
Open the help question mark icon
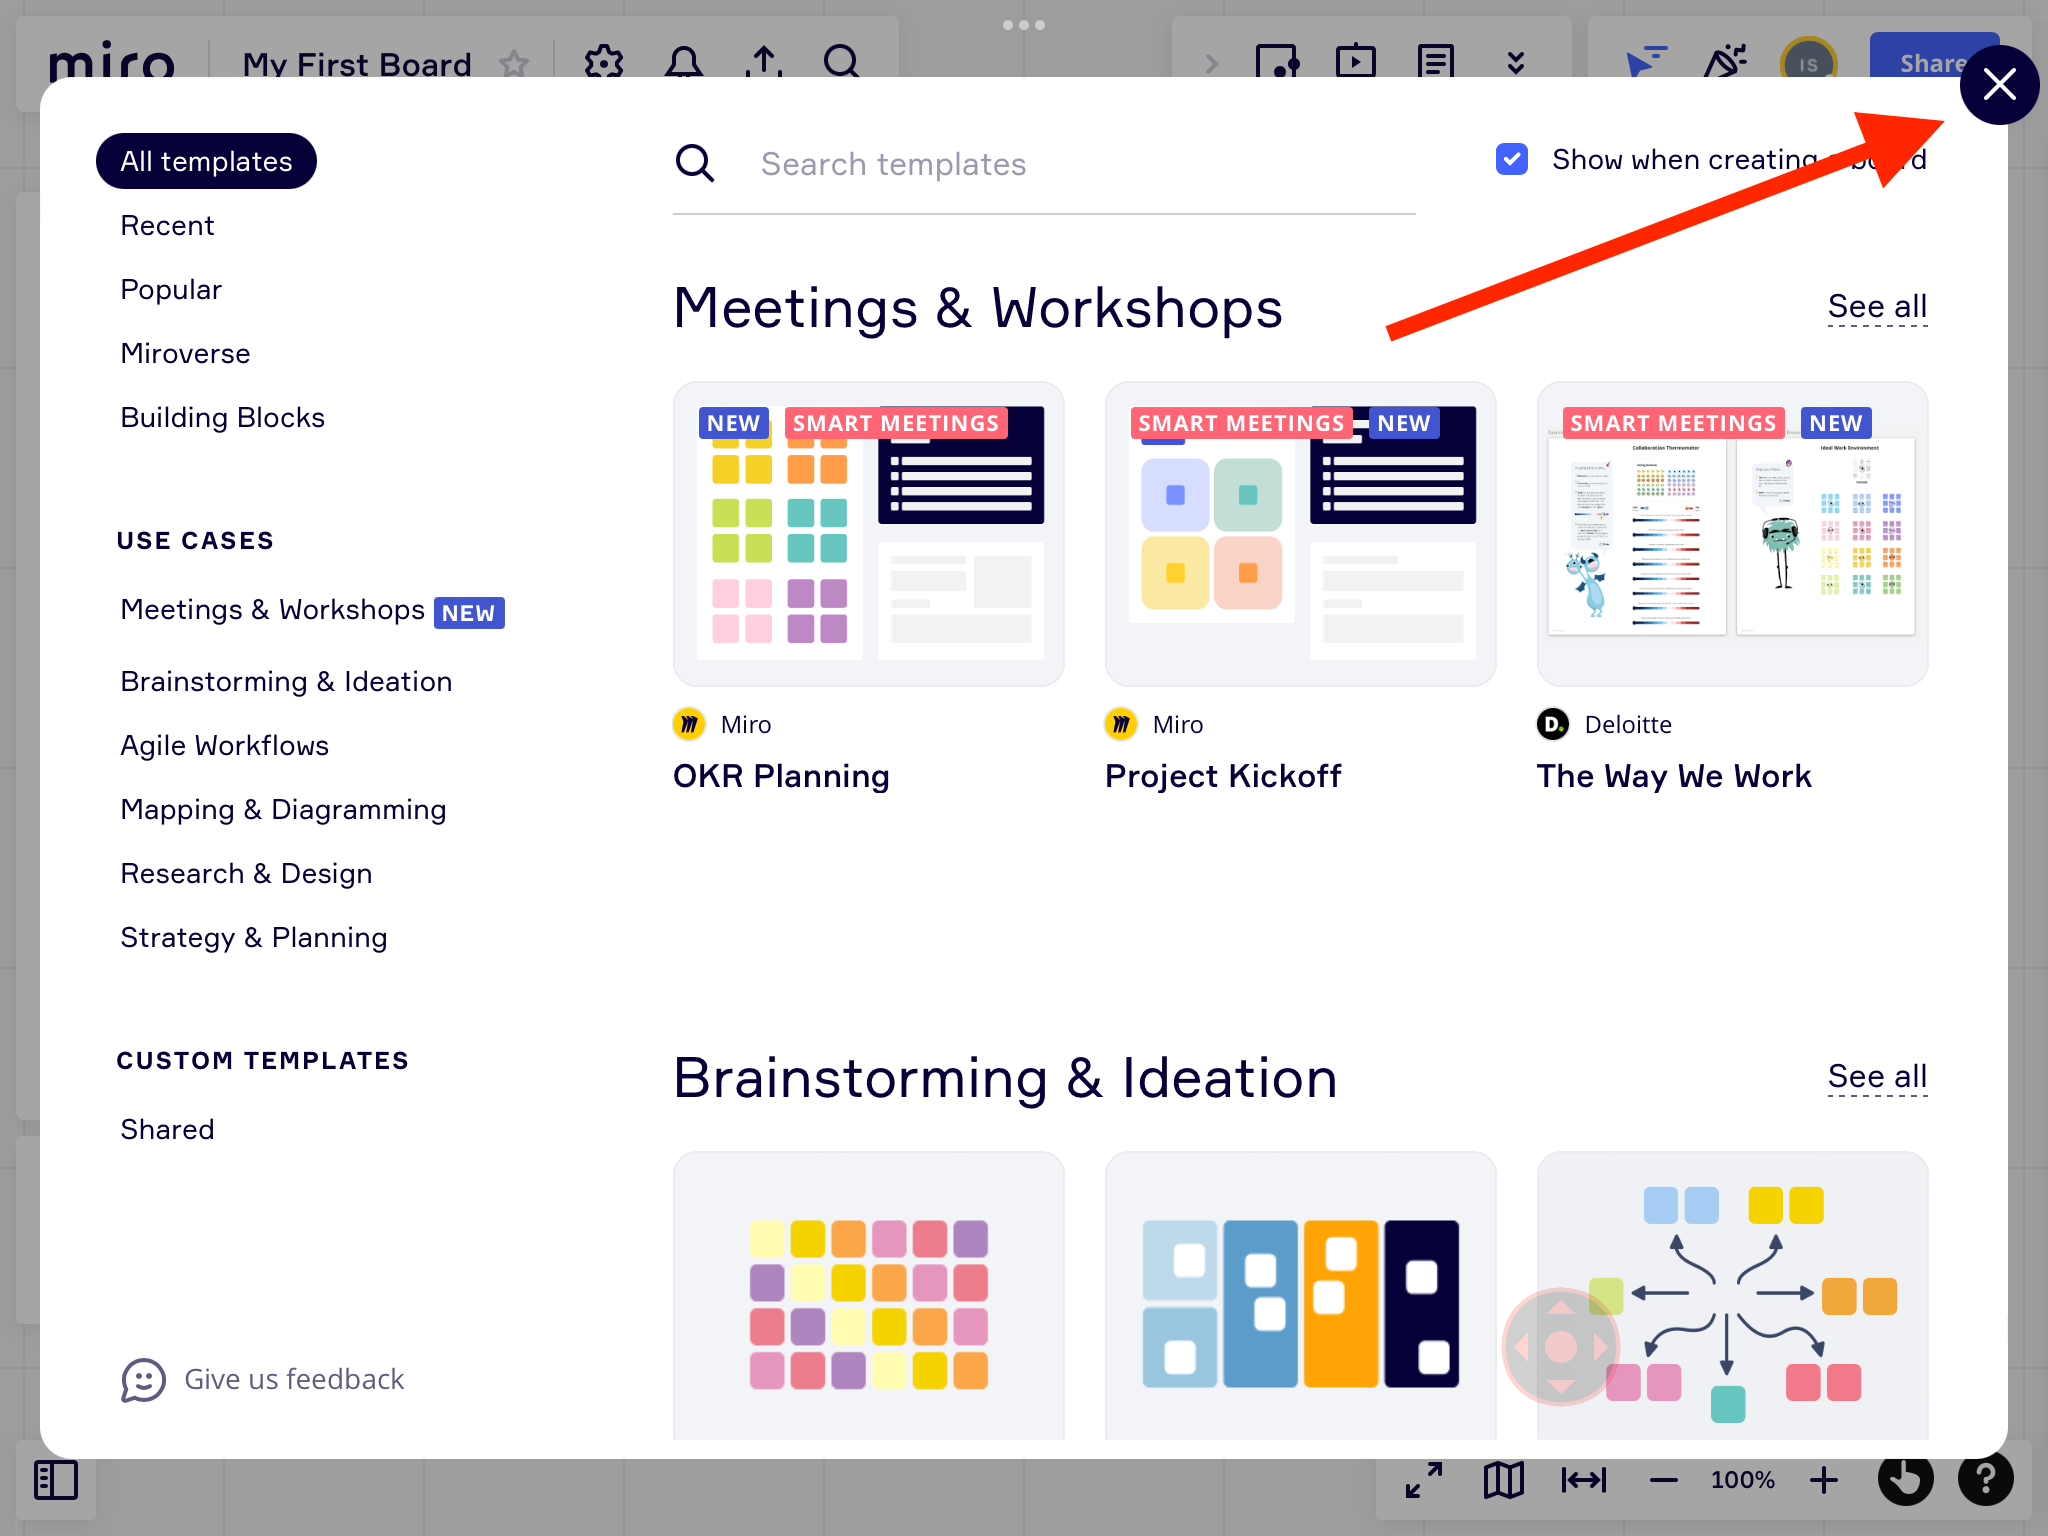[1985, 1478]
